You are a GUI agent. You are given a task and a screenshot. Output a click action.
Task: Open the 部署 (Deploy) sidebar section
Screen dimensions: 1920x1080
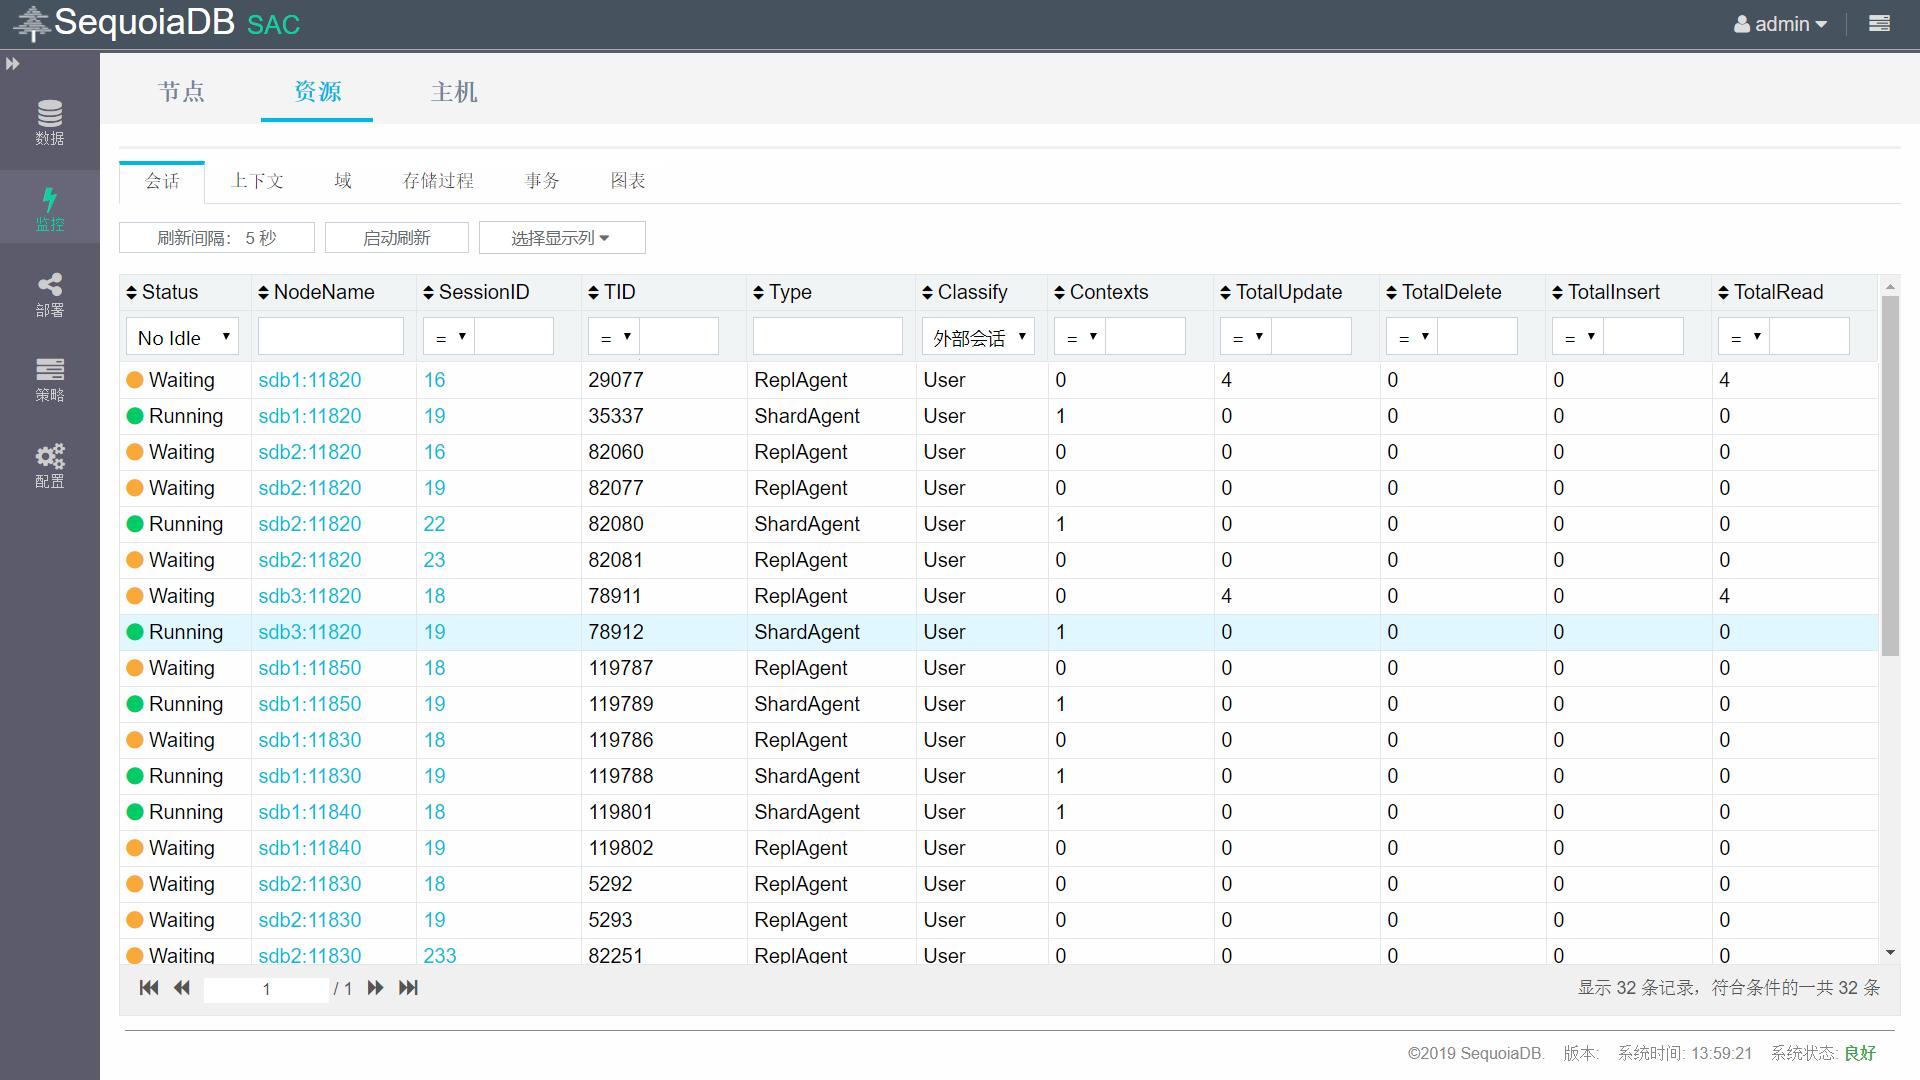click(x=49, y=295)
